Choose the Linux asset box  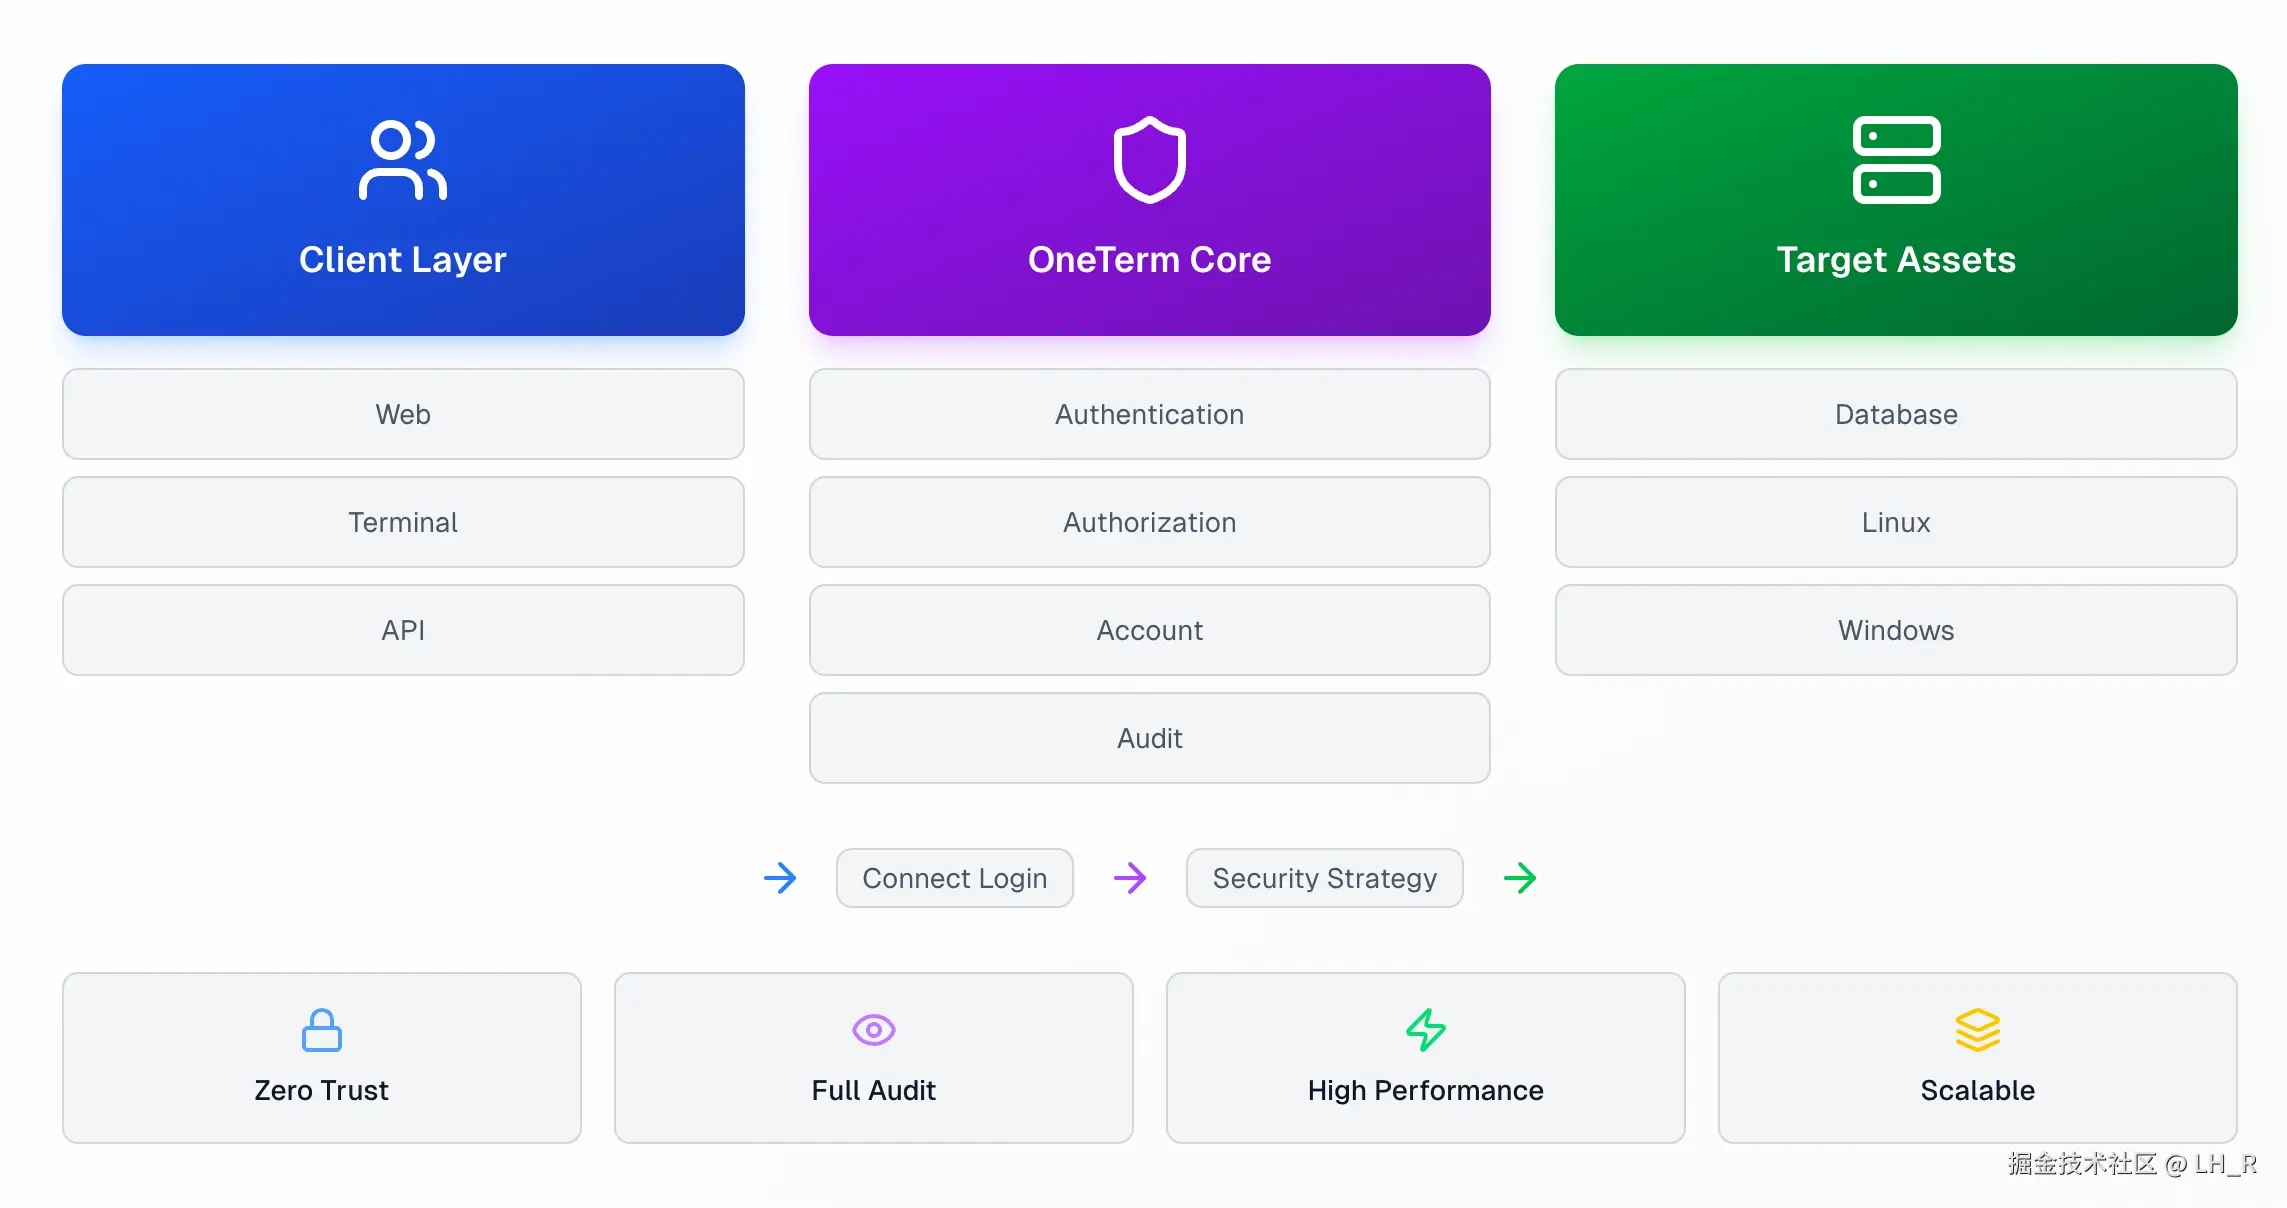(1896, 522)
